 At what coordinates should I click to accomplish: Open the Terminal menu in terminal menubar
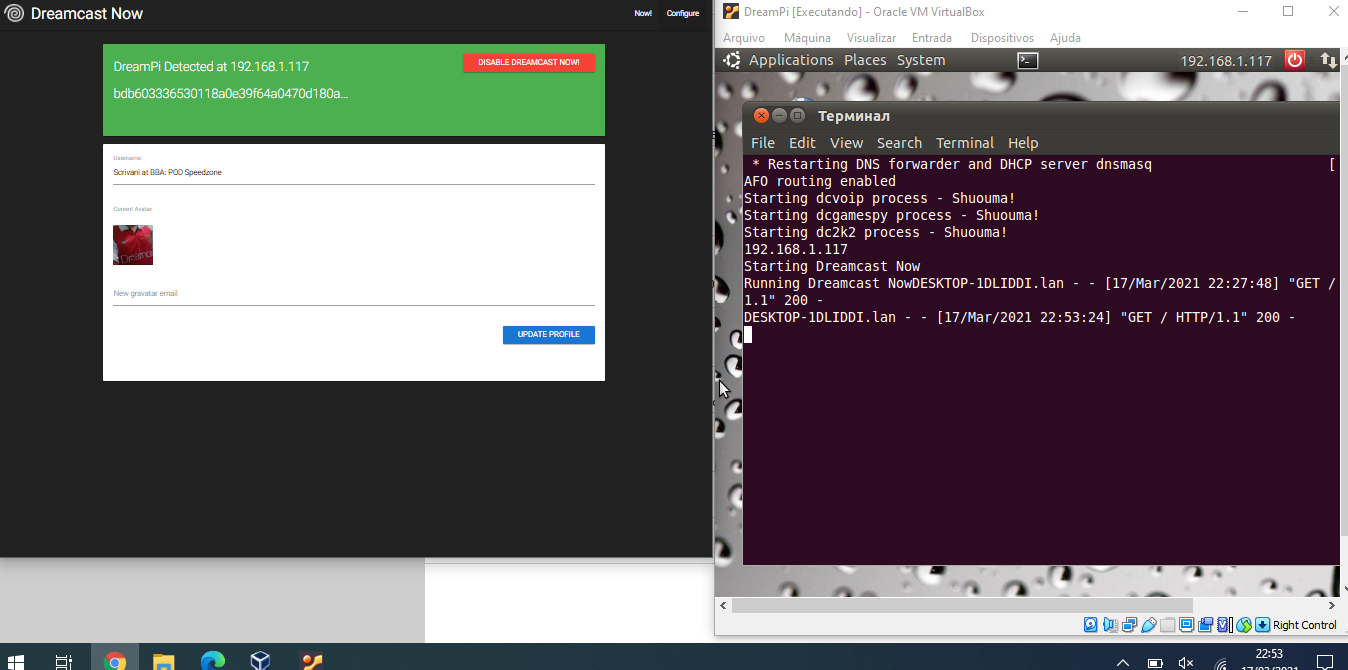tap(965, 143)
